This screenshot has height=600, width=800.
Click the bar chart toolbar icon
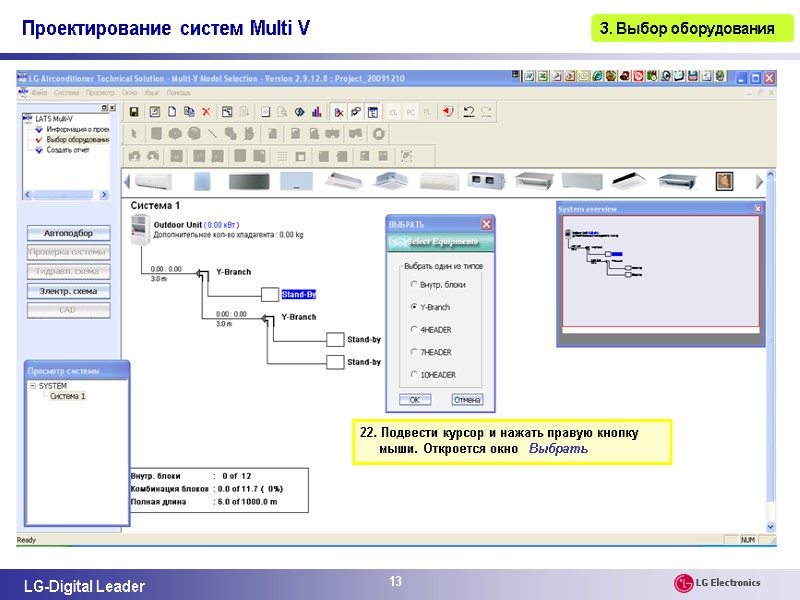(317, 112)
